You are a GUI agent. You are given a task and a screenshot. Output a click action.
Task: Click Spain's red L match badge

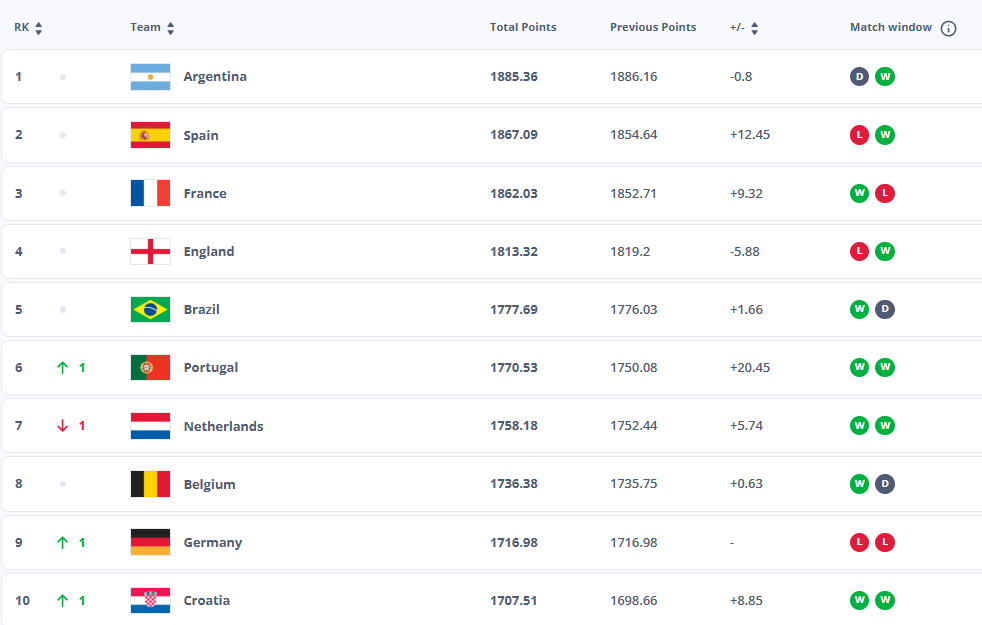[x=859, y=135]
